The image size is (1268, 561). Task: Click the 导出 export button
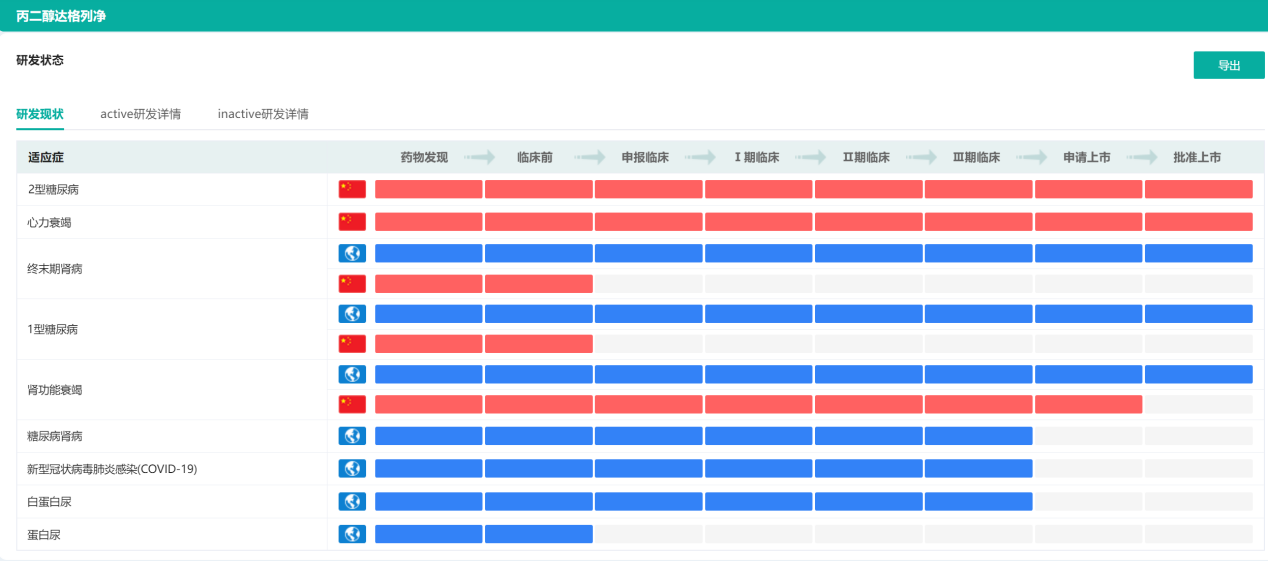1228,66
